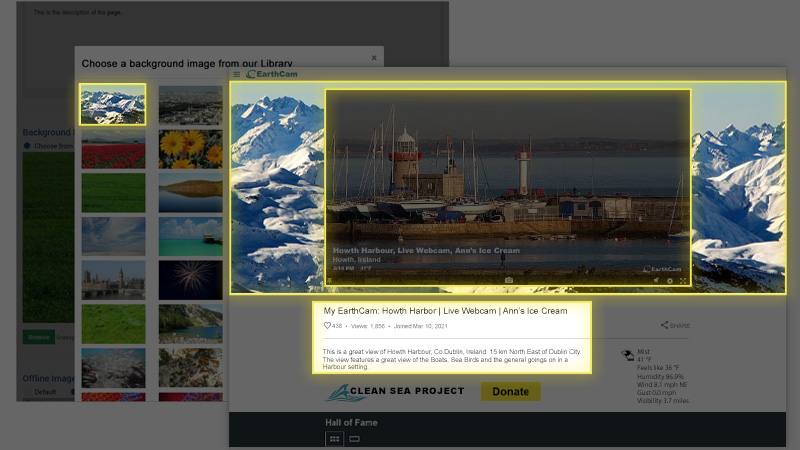The height and width of the screenshot is (450, 800).
Task: Click the grassy background preview image
Action: (48, 237)
